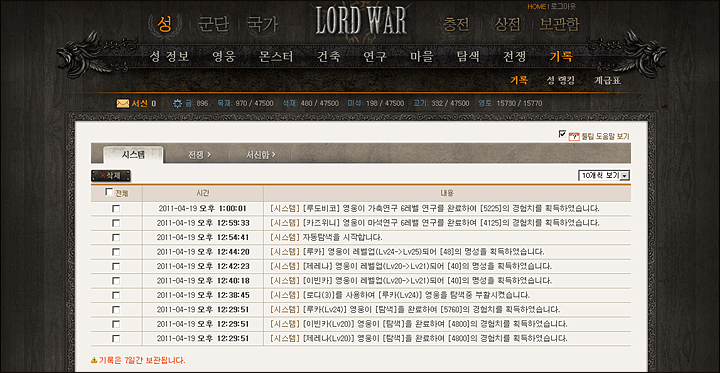
Task: Check the 12:59:33 카즈위니 log row box
Action: coord(116,223)
